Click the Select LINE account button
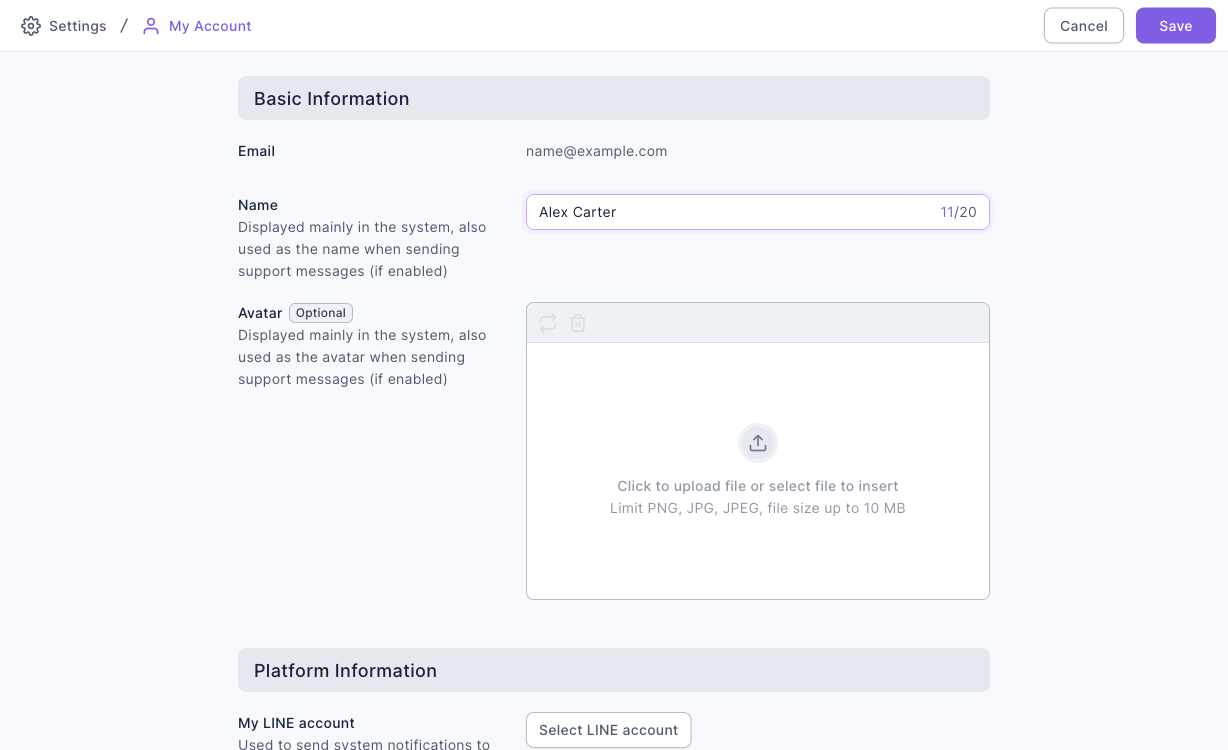This screenshot has width=1228, height=750. 608,730
